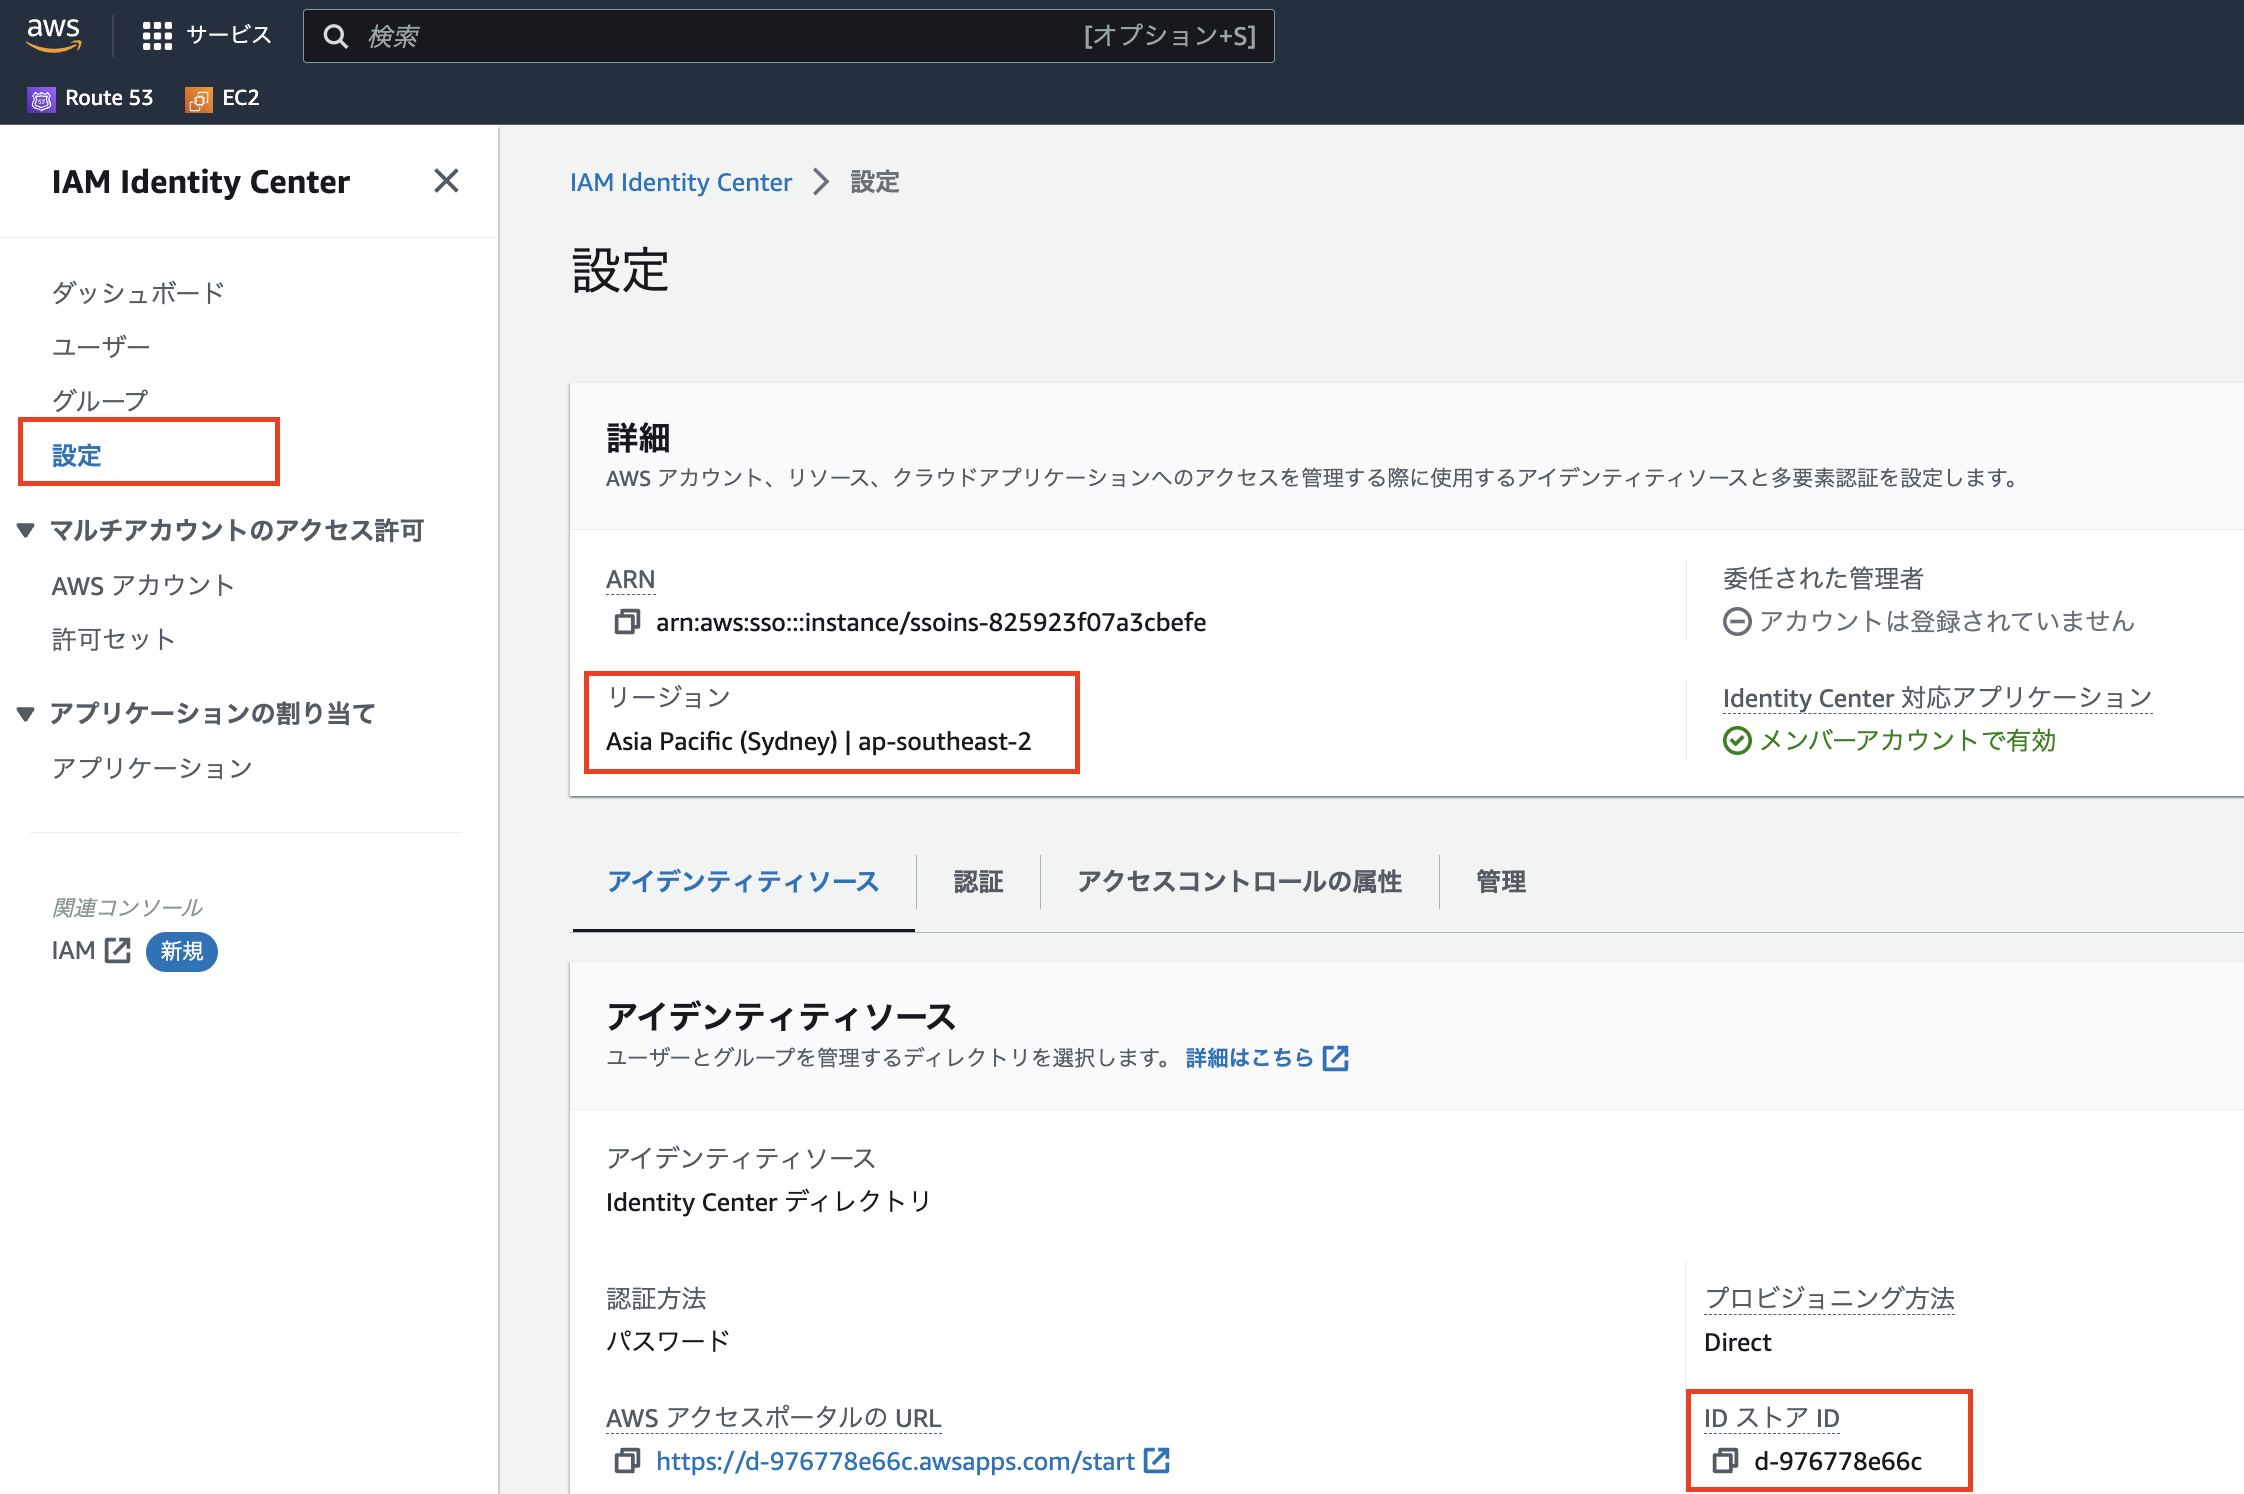Collapse アプリケーションの割り当て section
The width and height of the screenshot is (2244, 1494).
(26, 713)
